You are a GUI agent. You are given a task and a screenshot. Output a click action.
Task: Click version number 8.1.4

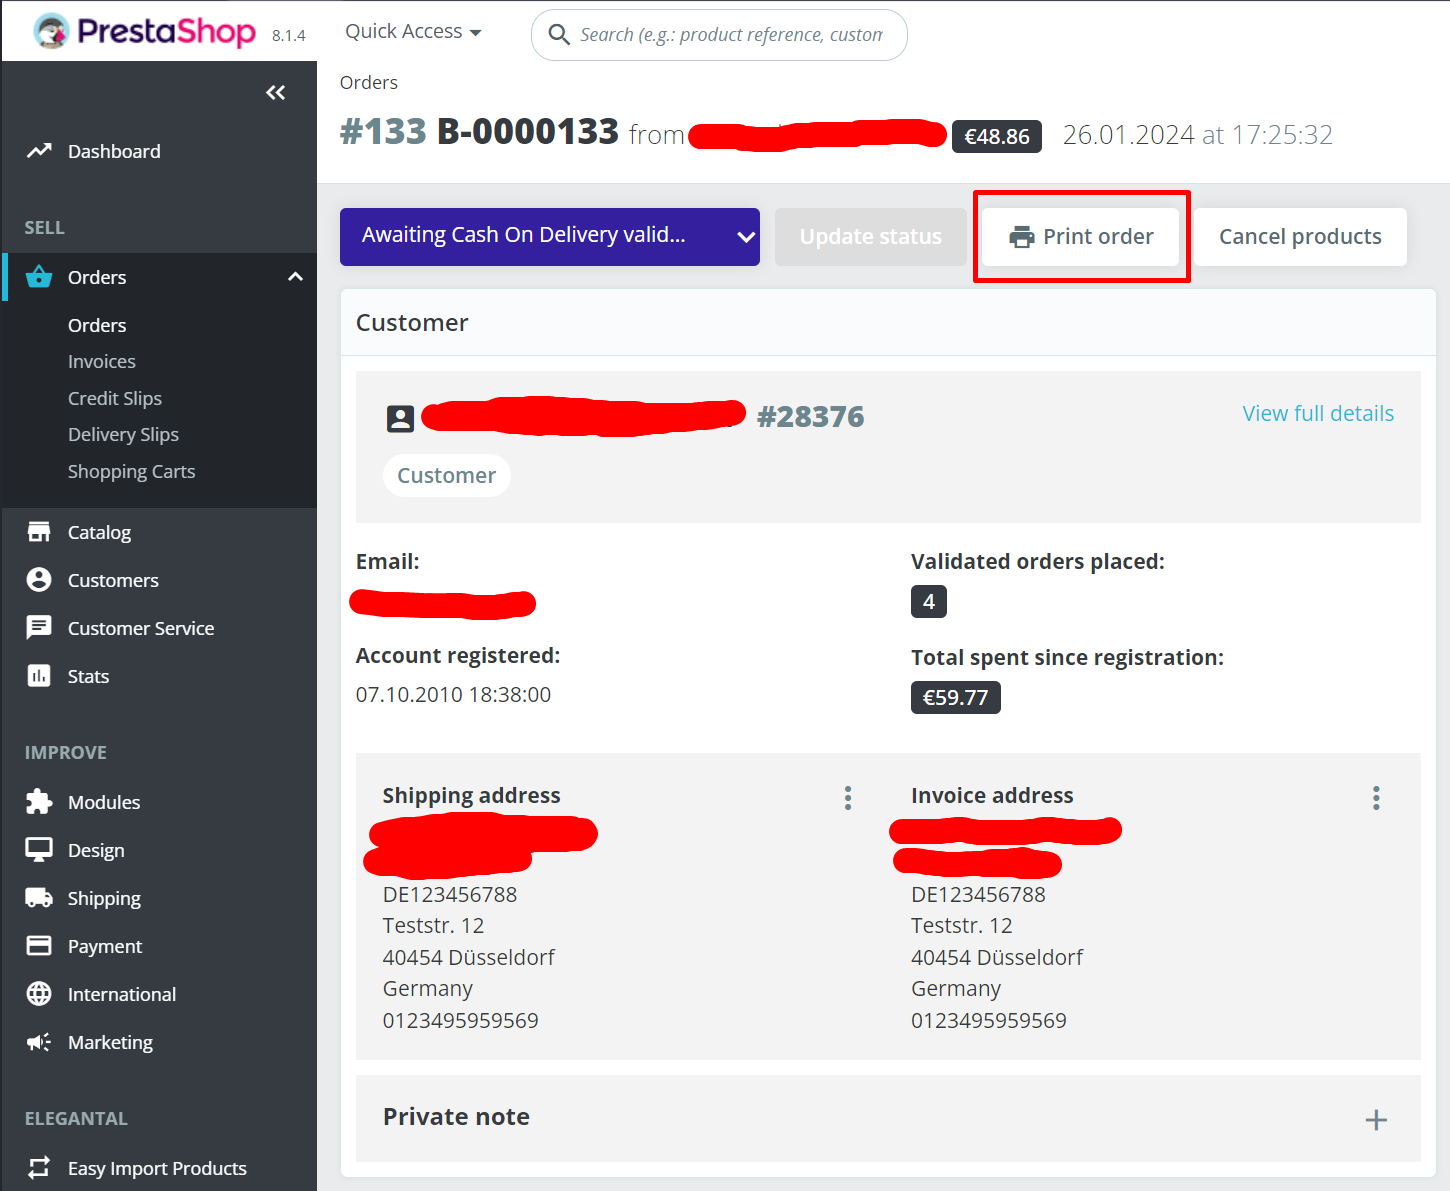coord(289,36)
